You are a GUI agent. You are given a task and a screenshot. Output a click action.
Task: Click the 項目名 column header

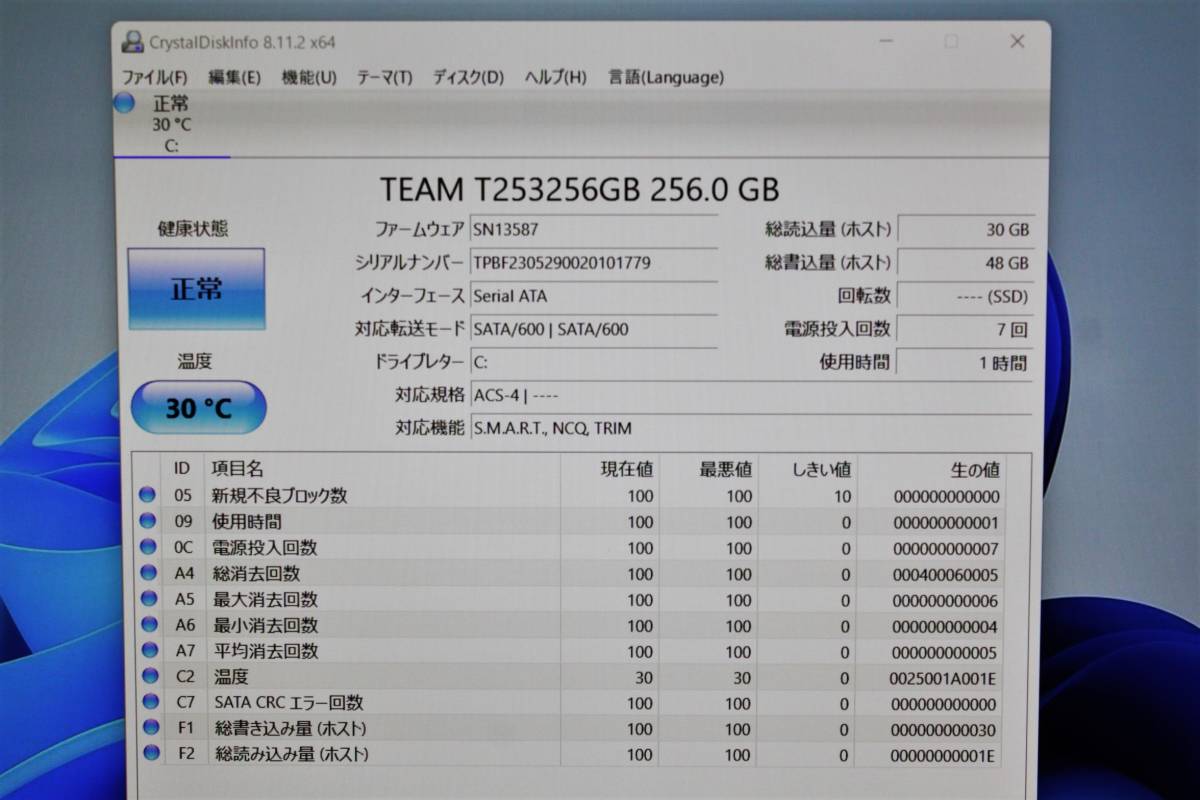[383, 468]
